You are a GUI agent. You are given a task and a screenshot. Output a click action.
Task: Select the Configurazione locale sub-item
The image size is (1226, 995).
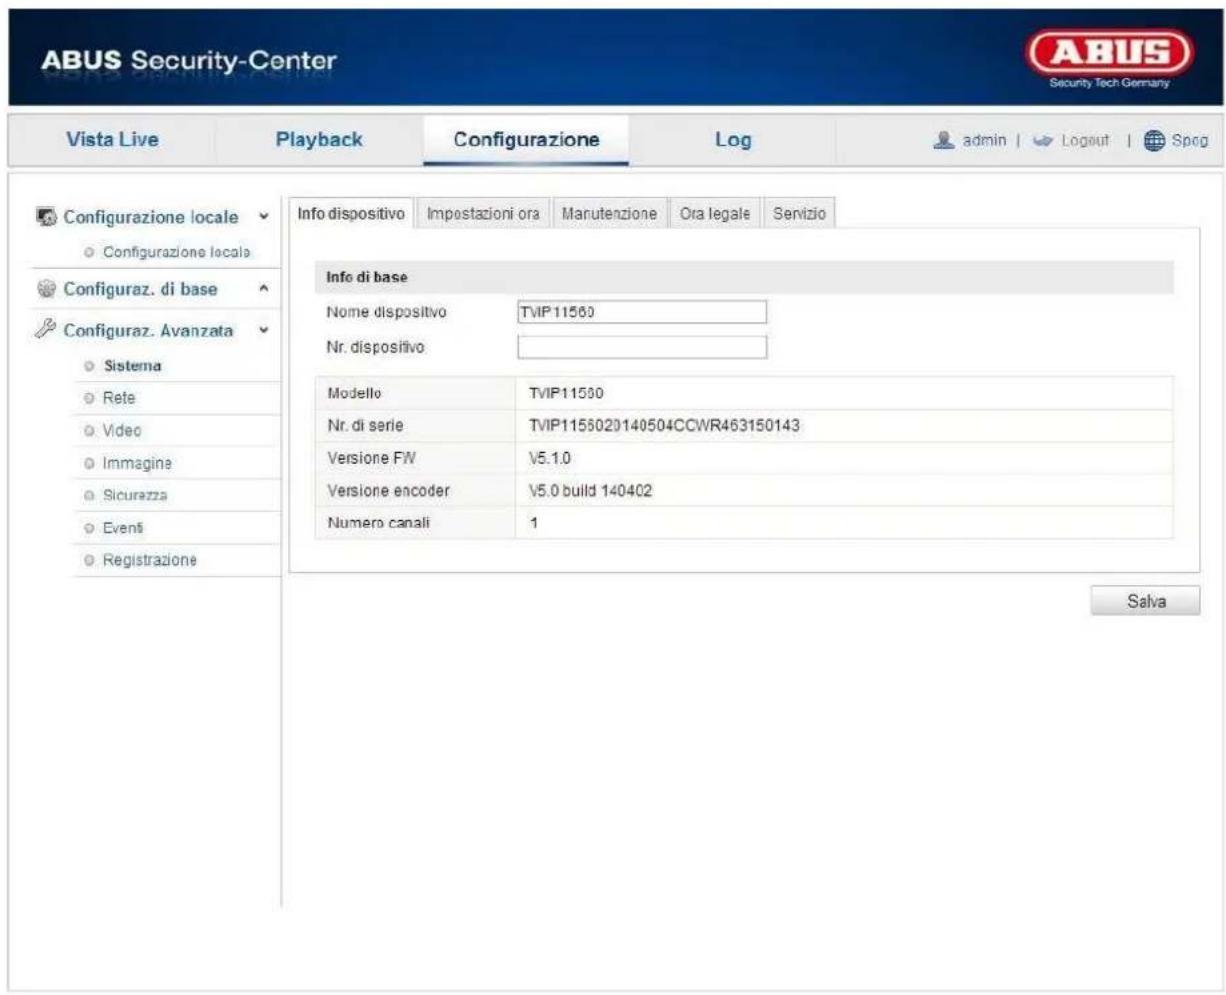[x=177, y=252]
